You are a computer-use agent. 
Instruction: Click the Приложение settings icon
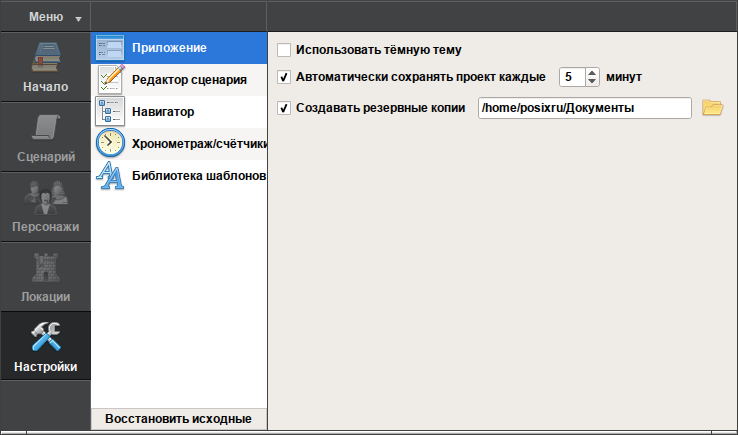tap(110, 48)
